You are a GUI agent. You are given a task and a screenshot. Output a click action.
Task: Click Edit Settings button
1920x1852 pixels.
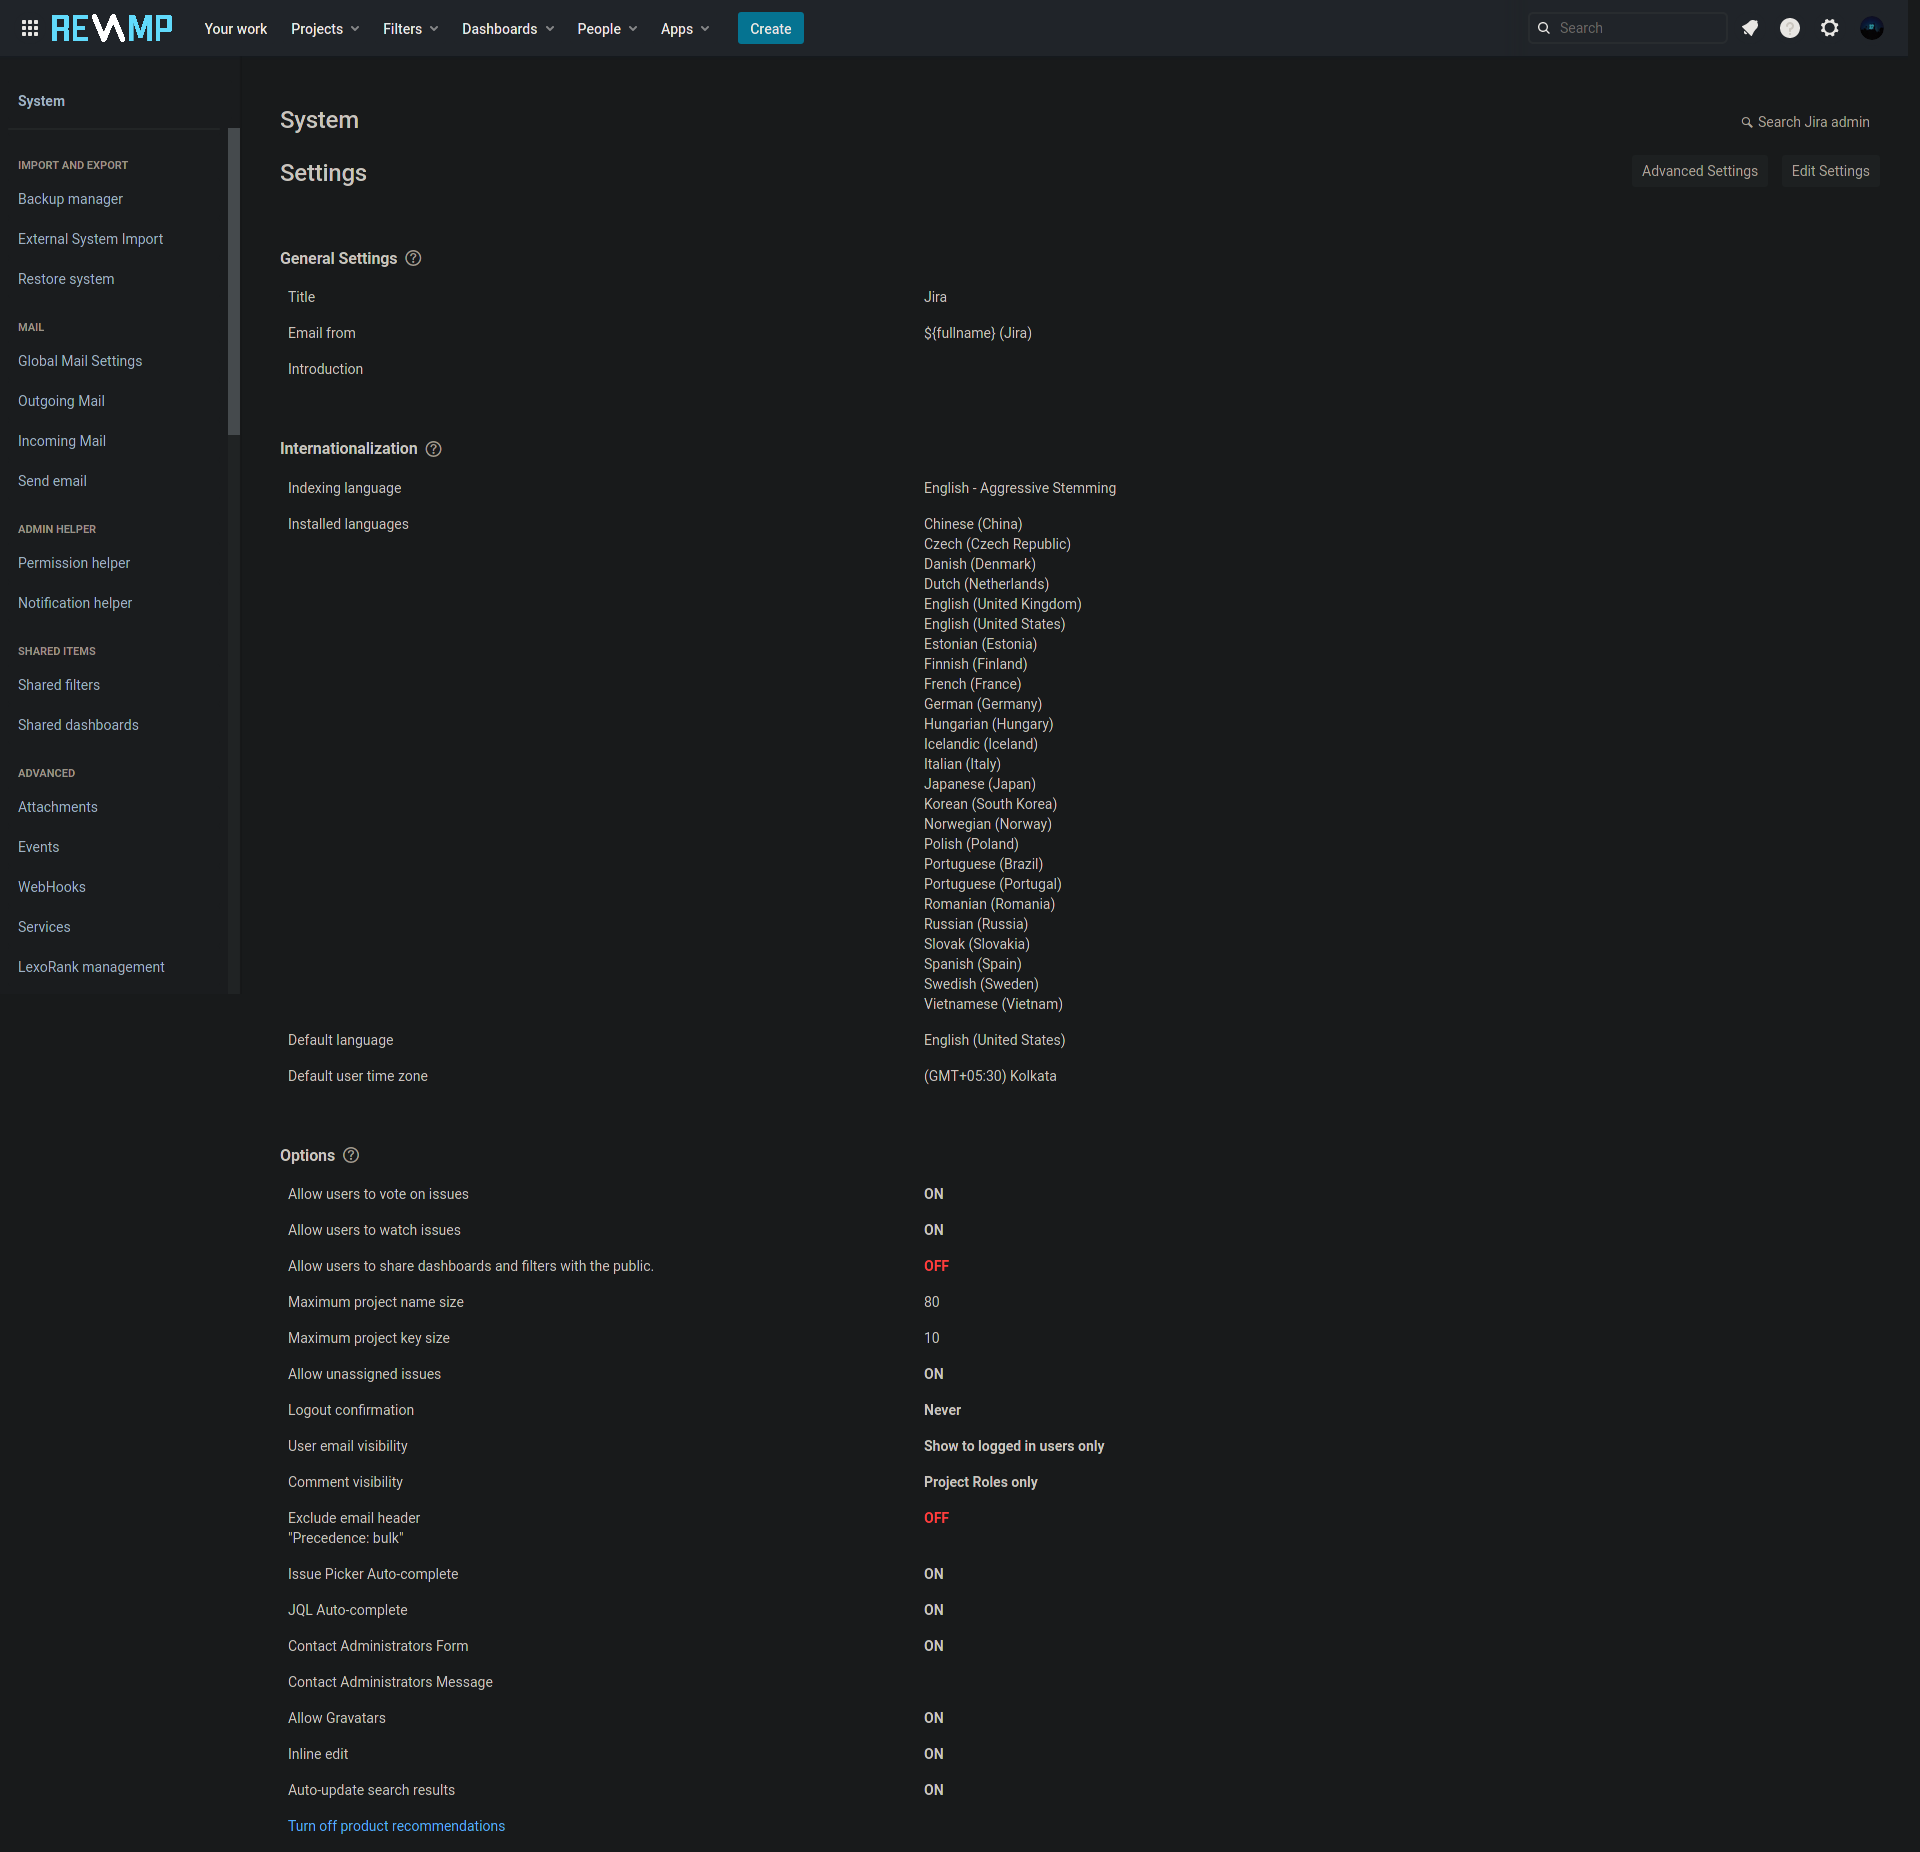point(1830,171)
